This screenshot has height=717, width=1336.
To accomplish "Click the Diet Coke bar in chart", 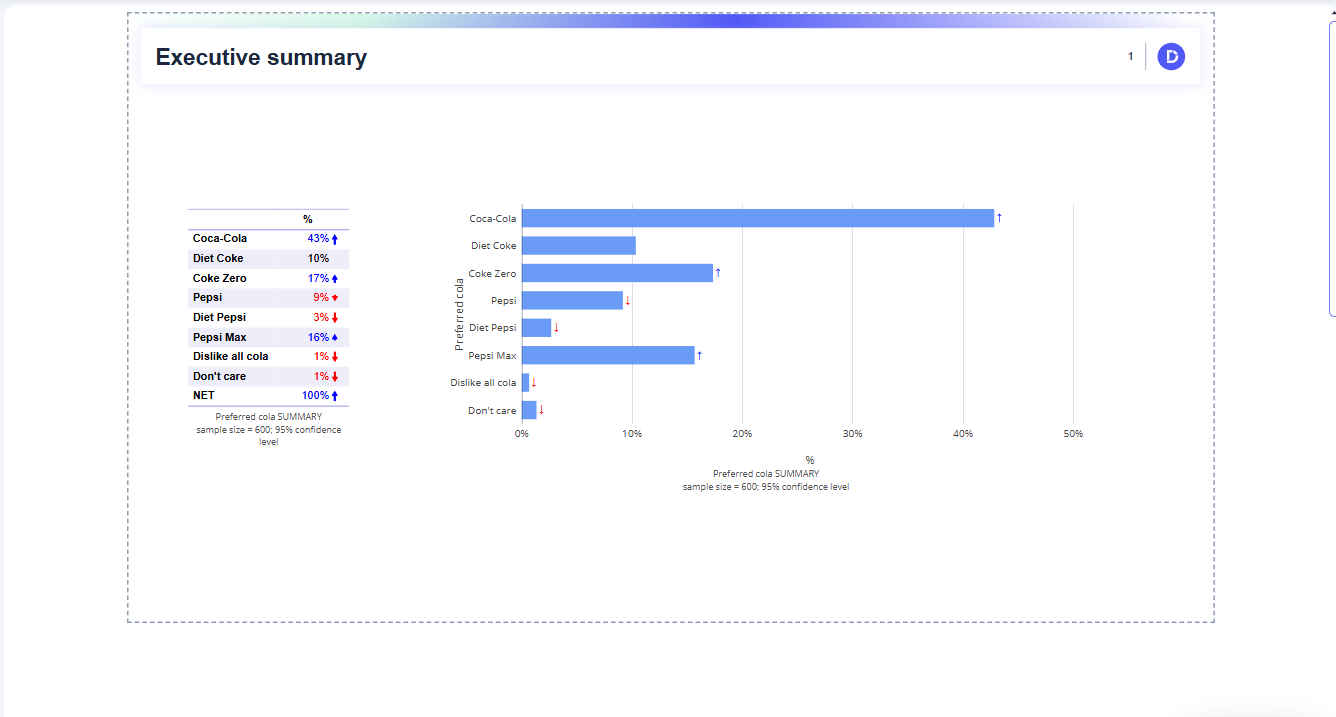I will click(579, 246).
